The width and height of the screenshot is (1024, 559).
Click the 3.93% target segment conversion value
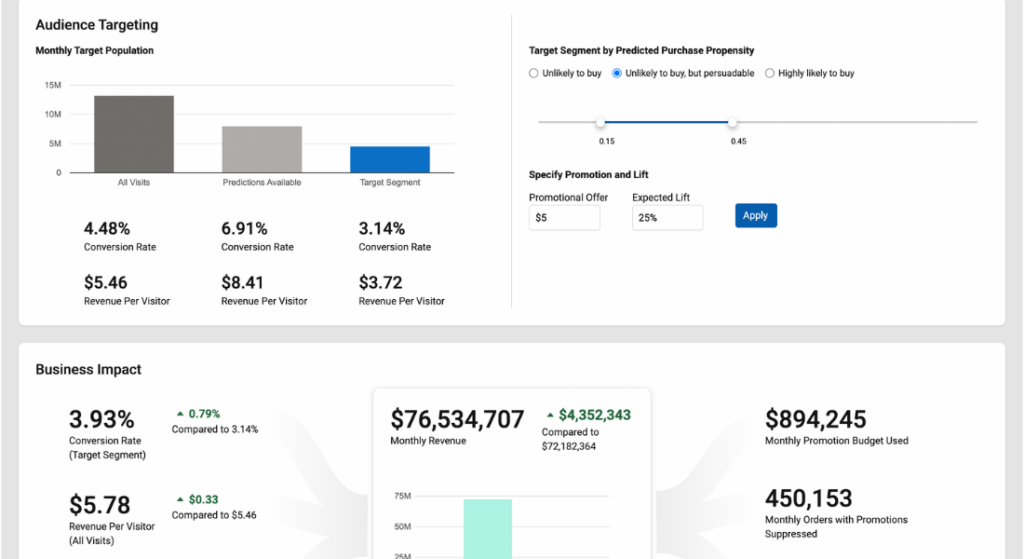coord(102,419)
